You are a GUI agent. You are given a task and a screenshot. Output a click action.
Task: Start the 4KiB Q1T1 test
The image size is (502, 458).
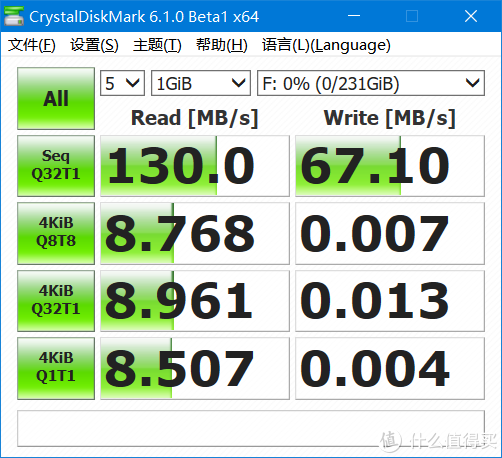pyautogui.click(x=56, y=368)
